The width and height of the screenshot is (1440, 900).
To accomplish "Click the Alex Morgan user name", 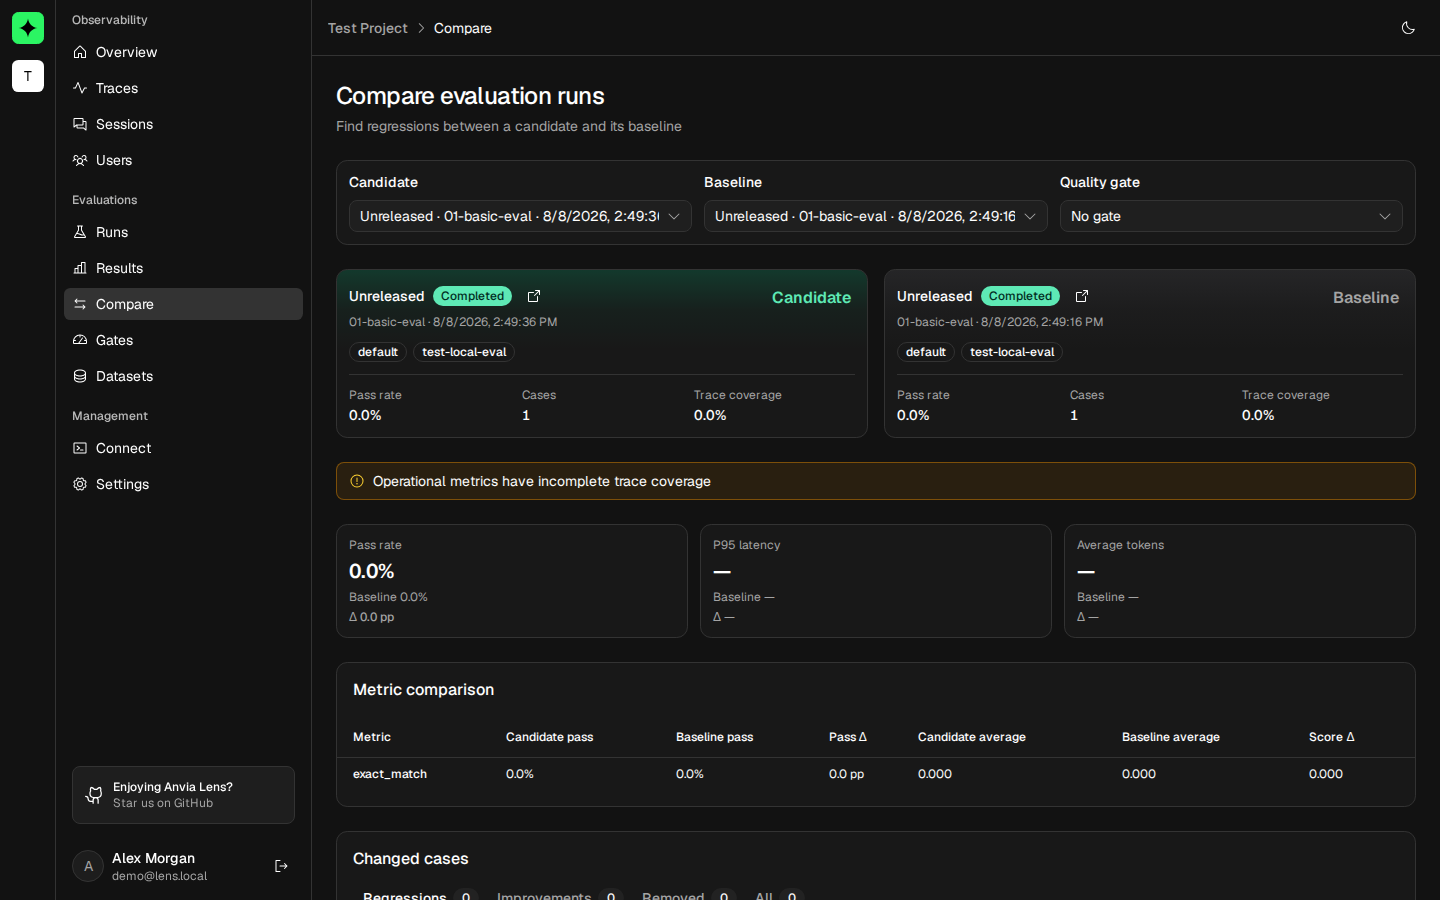I will 153,858.
